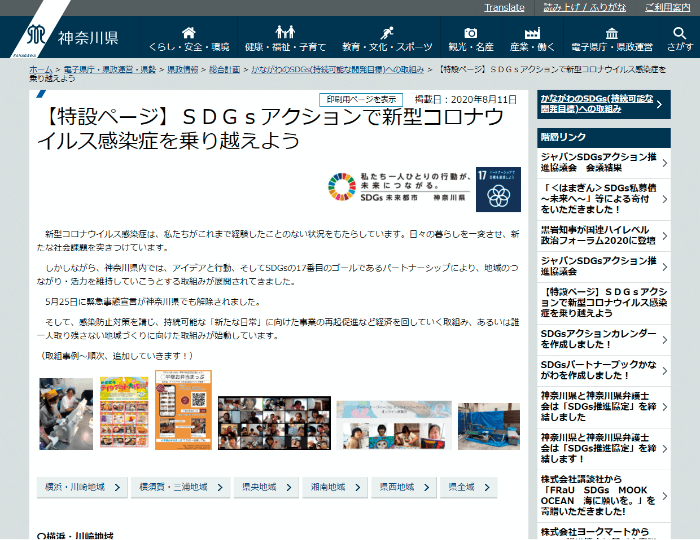The image size is (700, 540).
Task: Open 県政情報 breadcrumb link
Action: point(183,70)
